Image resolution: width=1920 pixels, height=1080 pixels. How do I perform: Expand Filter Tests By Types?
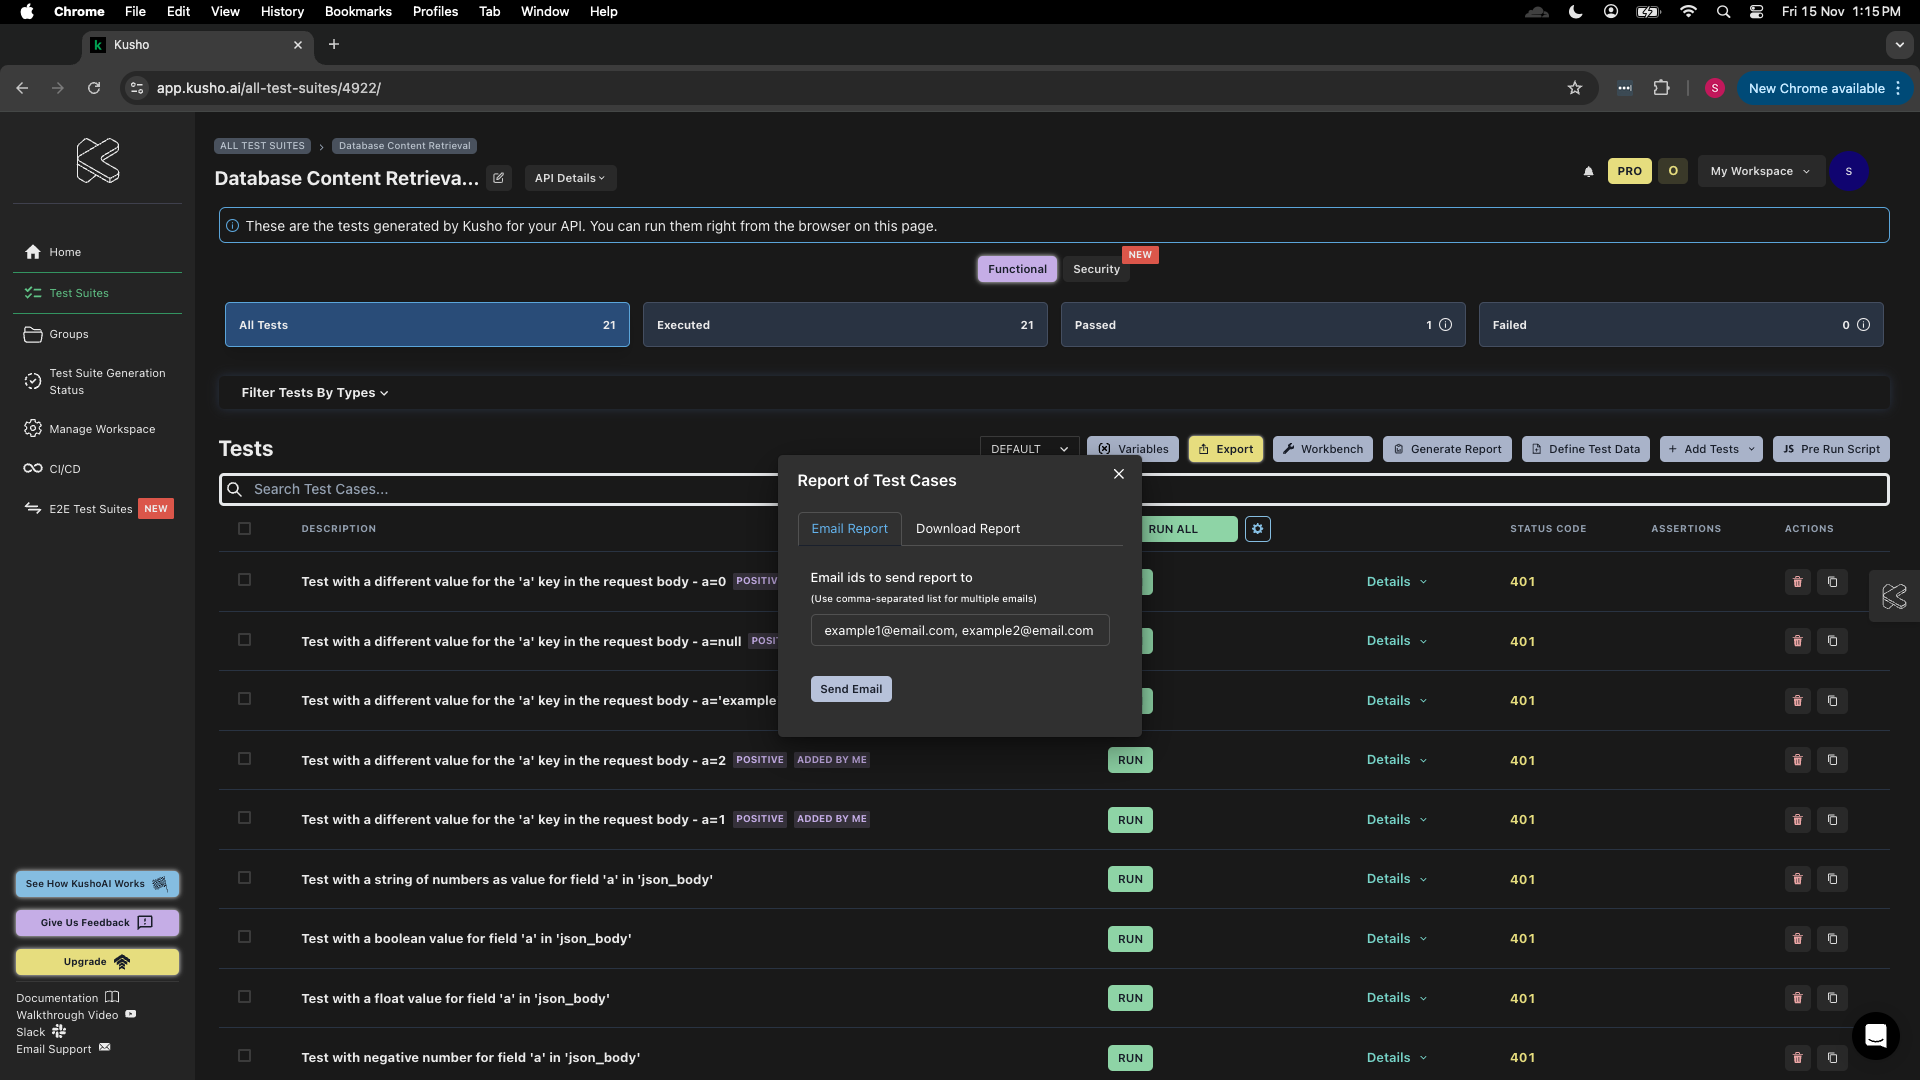314,393
